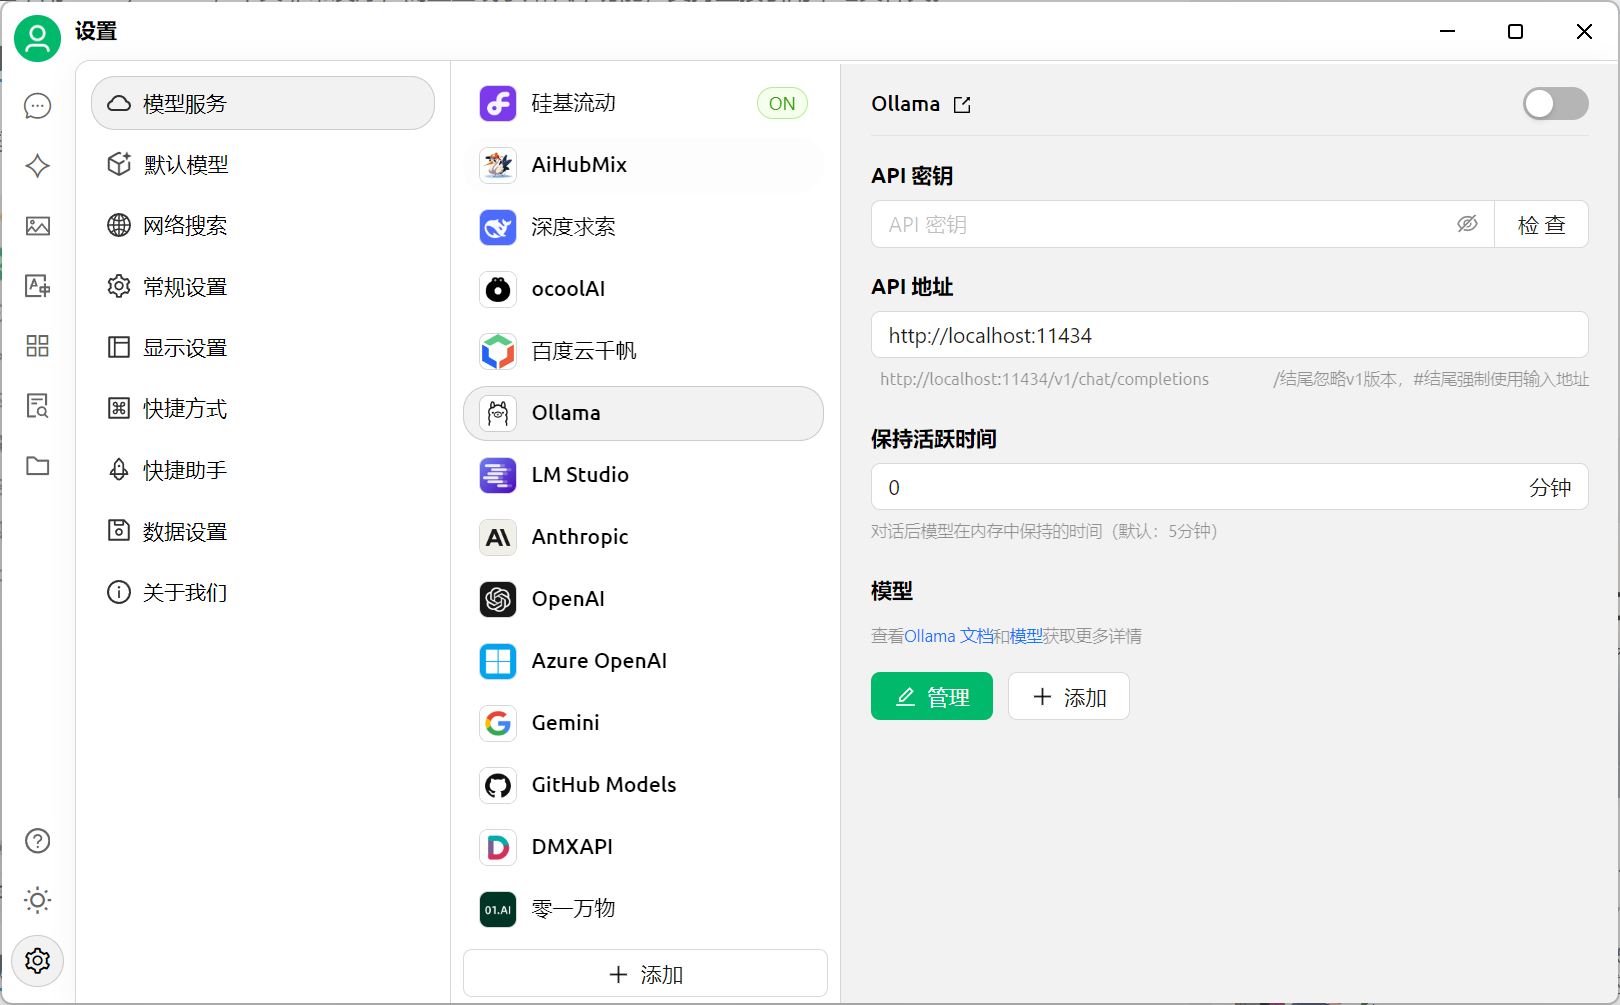The height and width of the screenshot is (1005, 1620).
Task: Open 快捷方式 settings section
Action: [x=263, y=408]
